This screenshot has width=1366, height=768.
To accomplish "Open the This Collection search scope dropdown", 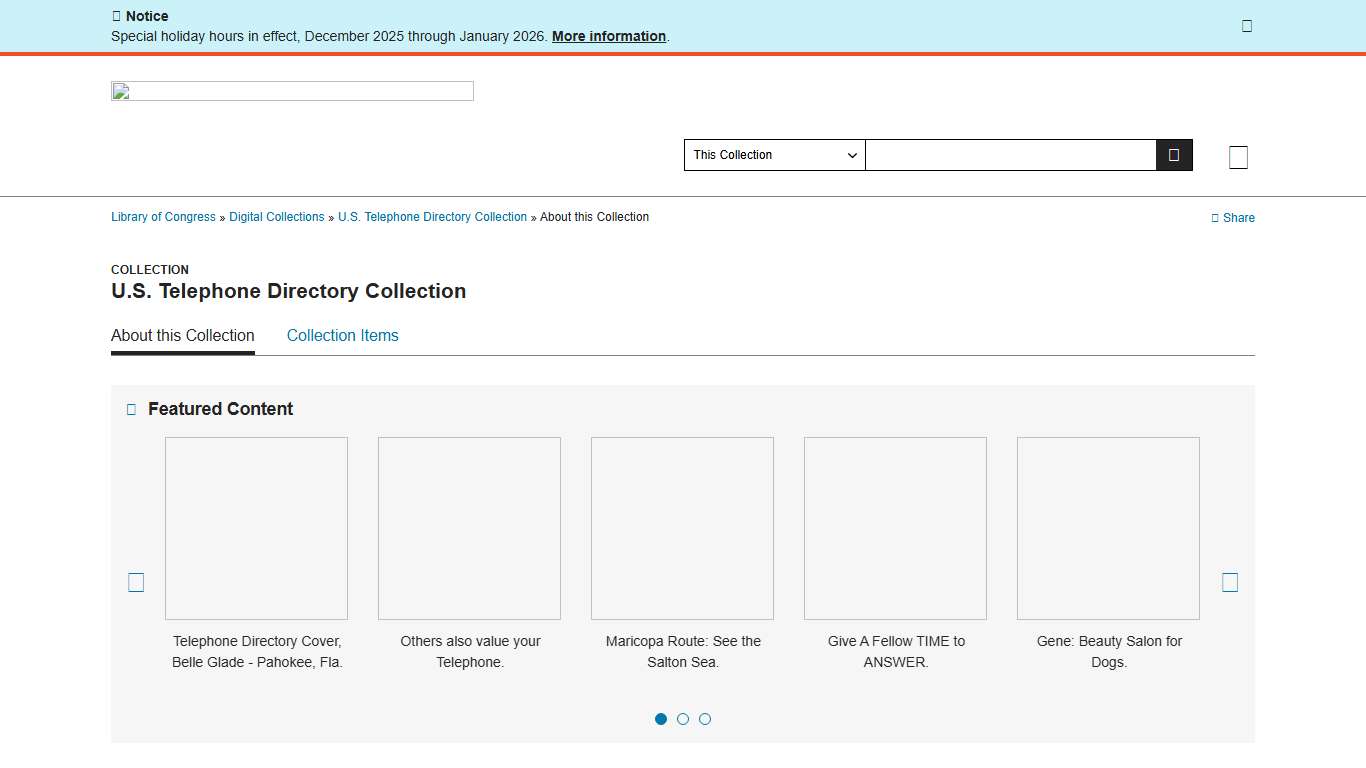I will pyautogui.click(x=774, y=154).
